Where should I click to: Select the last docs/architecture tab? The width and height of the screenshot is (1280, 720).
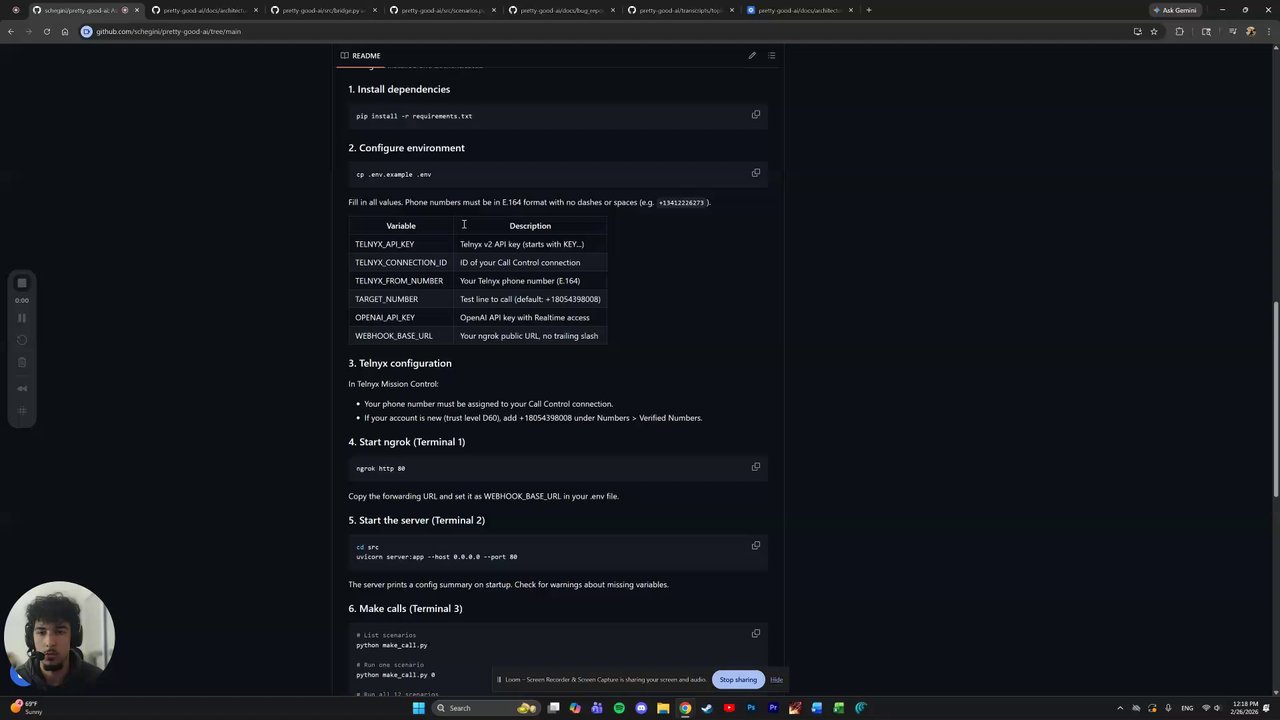(x=798, y=10)
